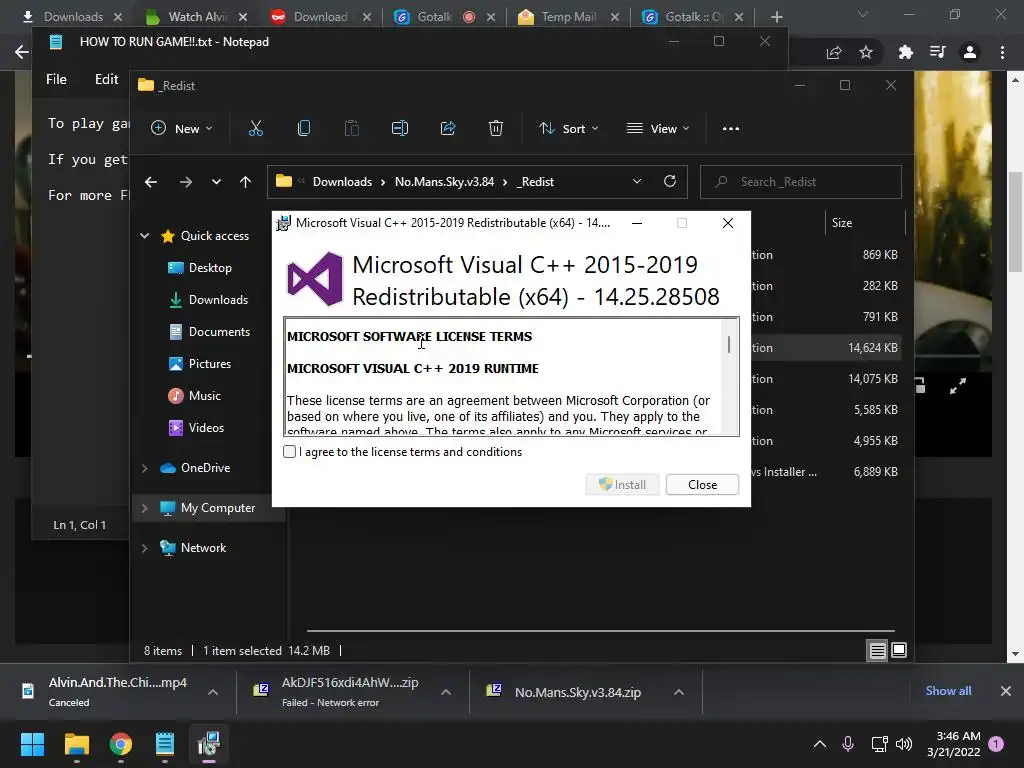
Task: Switch to large thumbnails view in status bar
Action: (899, 650)
